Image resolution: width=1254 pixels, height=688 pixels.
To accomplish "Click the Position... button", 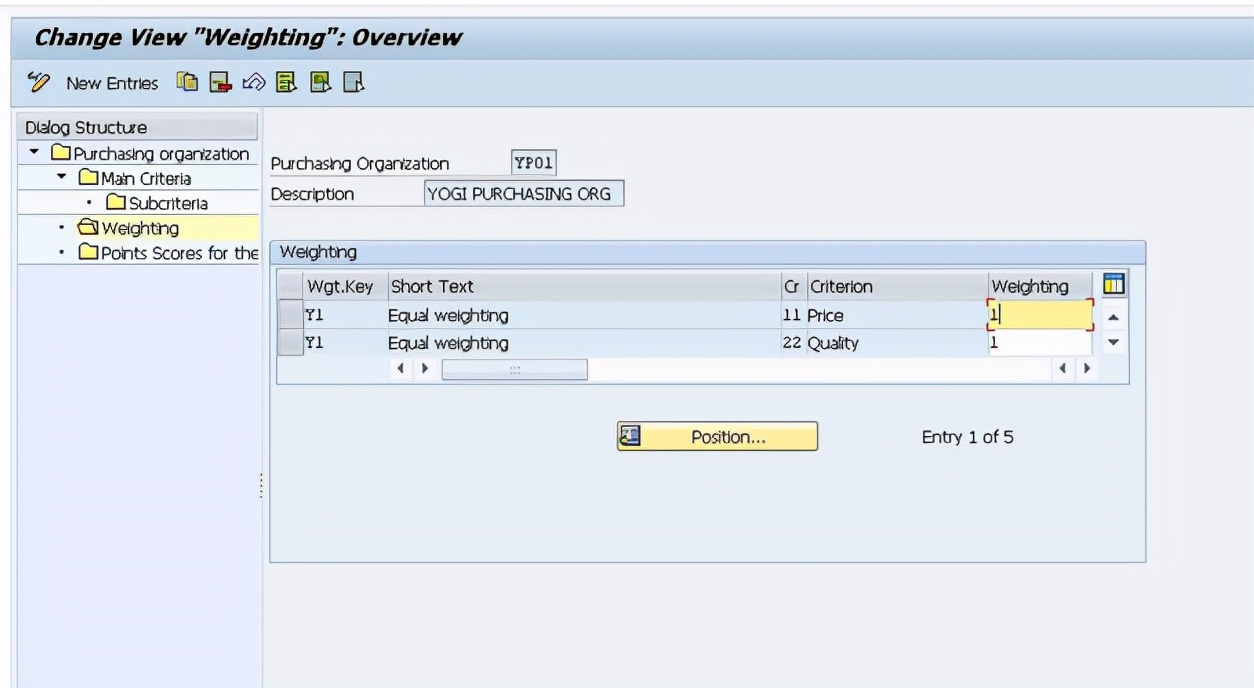I will click(x=717, y=437).
